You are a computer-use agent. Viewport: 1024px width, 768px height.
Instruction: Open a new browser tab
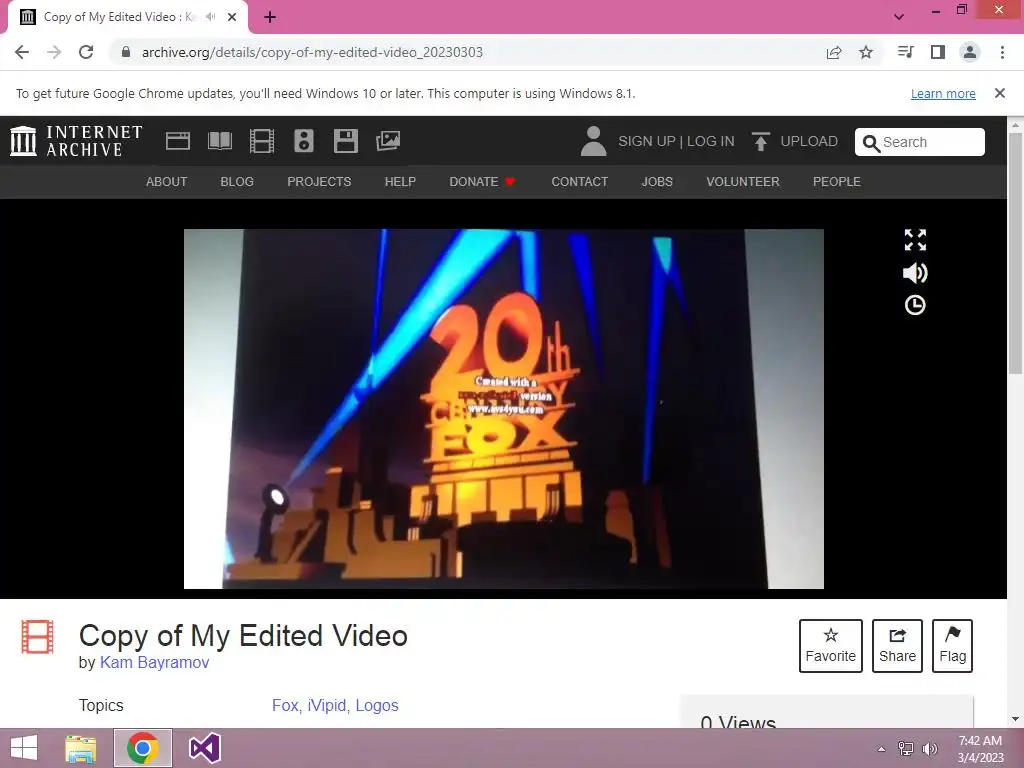pos(270,17)
